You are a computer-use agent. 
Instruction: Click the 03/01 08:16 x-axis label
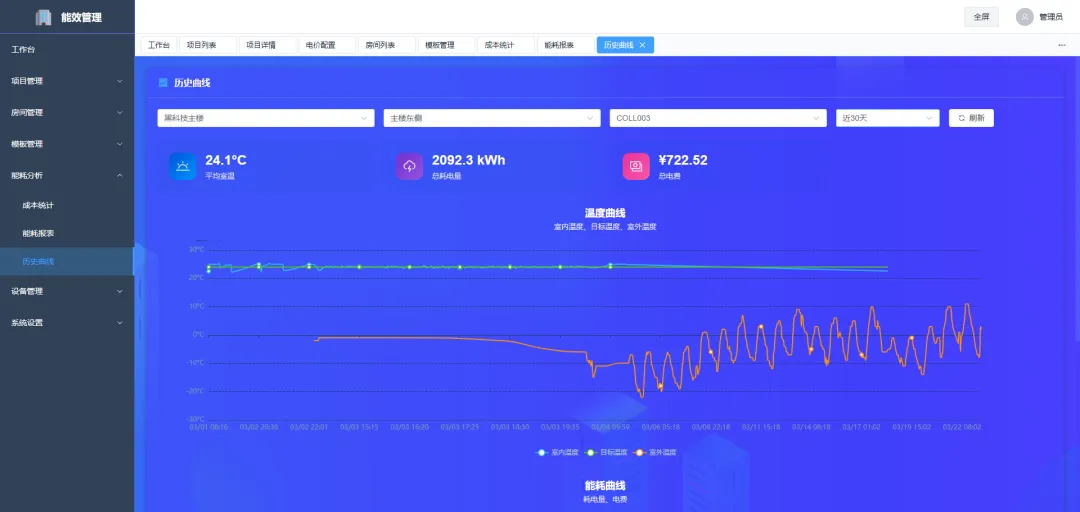(209, 427)
